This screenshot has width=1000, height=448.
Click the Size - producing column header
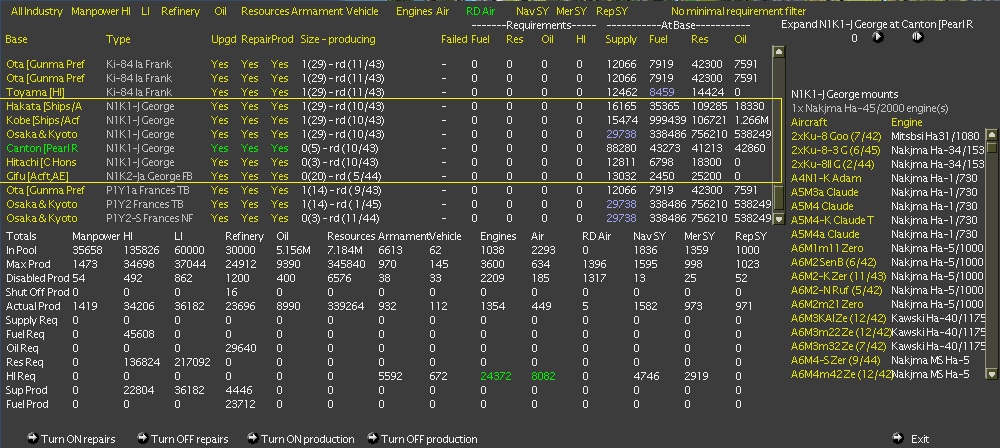point(338,40)
